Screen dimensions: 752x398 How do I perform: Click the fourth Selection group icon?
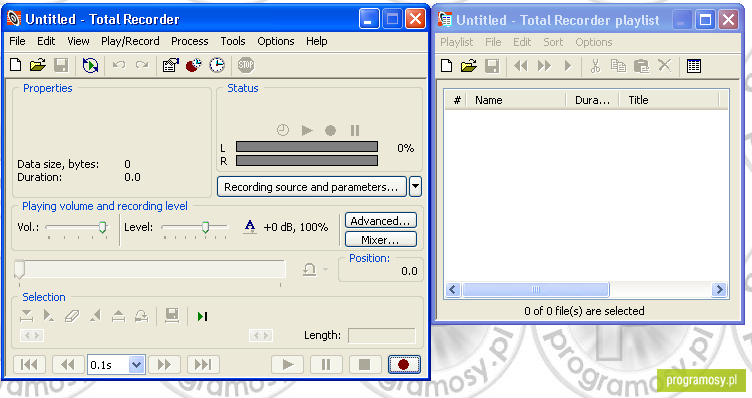[x=96, y=316]
